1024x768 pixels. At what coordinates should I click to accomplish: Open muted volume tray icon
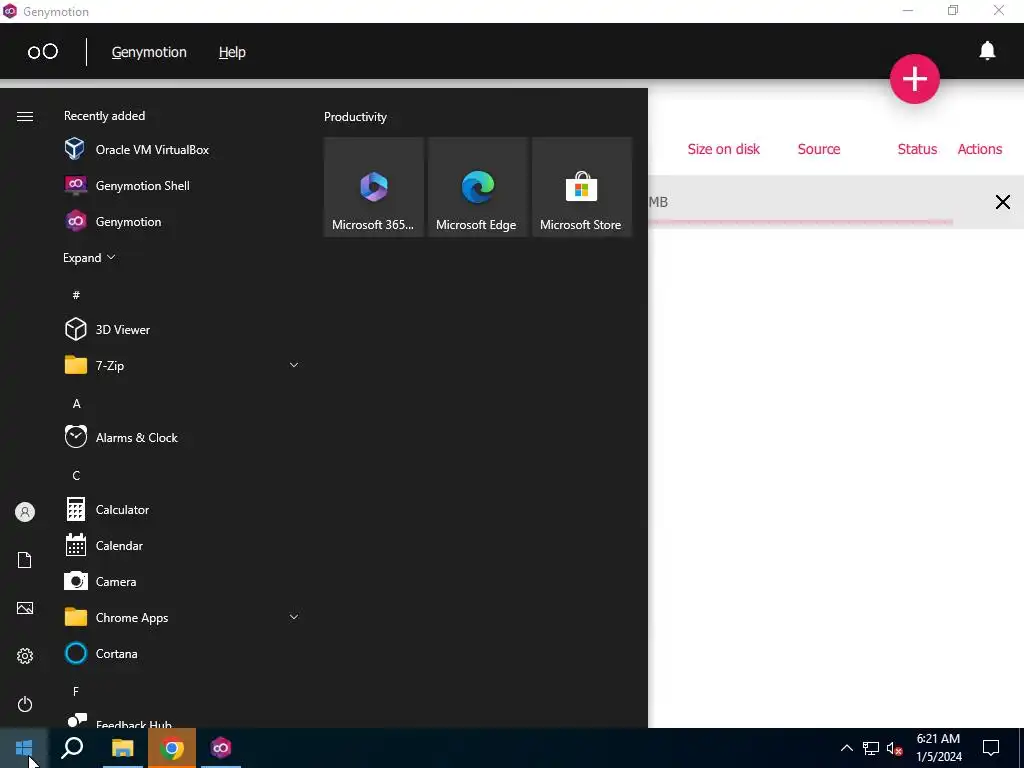895,748
